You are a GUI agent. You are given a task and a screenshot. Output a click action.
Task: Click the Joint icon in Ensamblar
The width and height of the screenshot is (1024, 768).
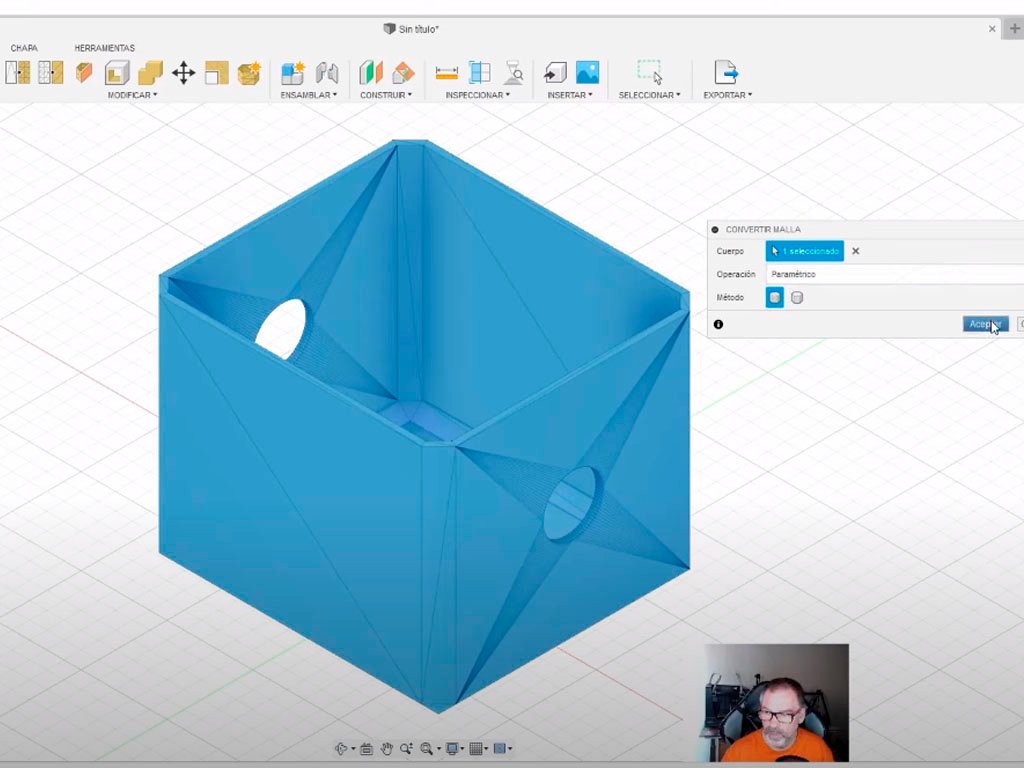tap(327, 72)
